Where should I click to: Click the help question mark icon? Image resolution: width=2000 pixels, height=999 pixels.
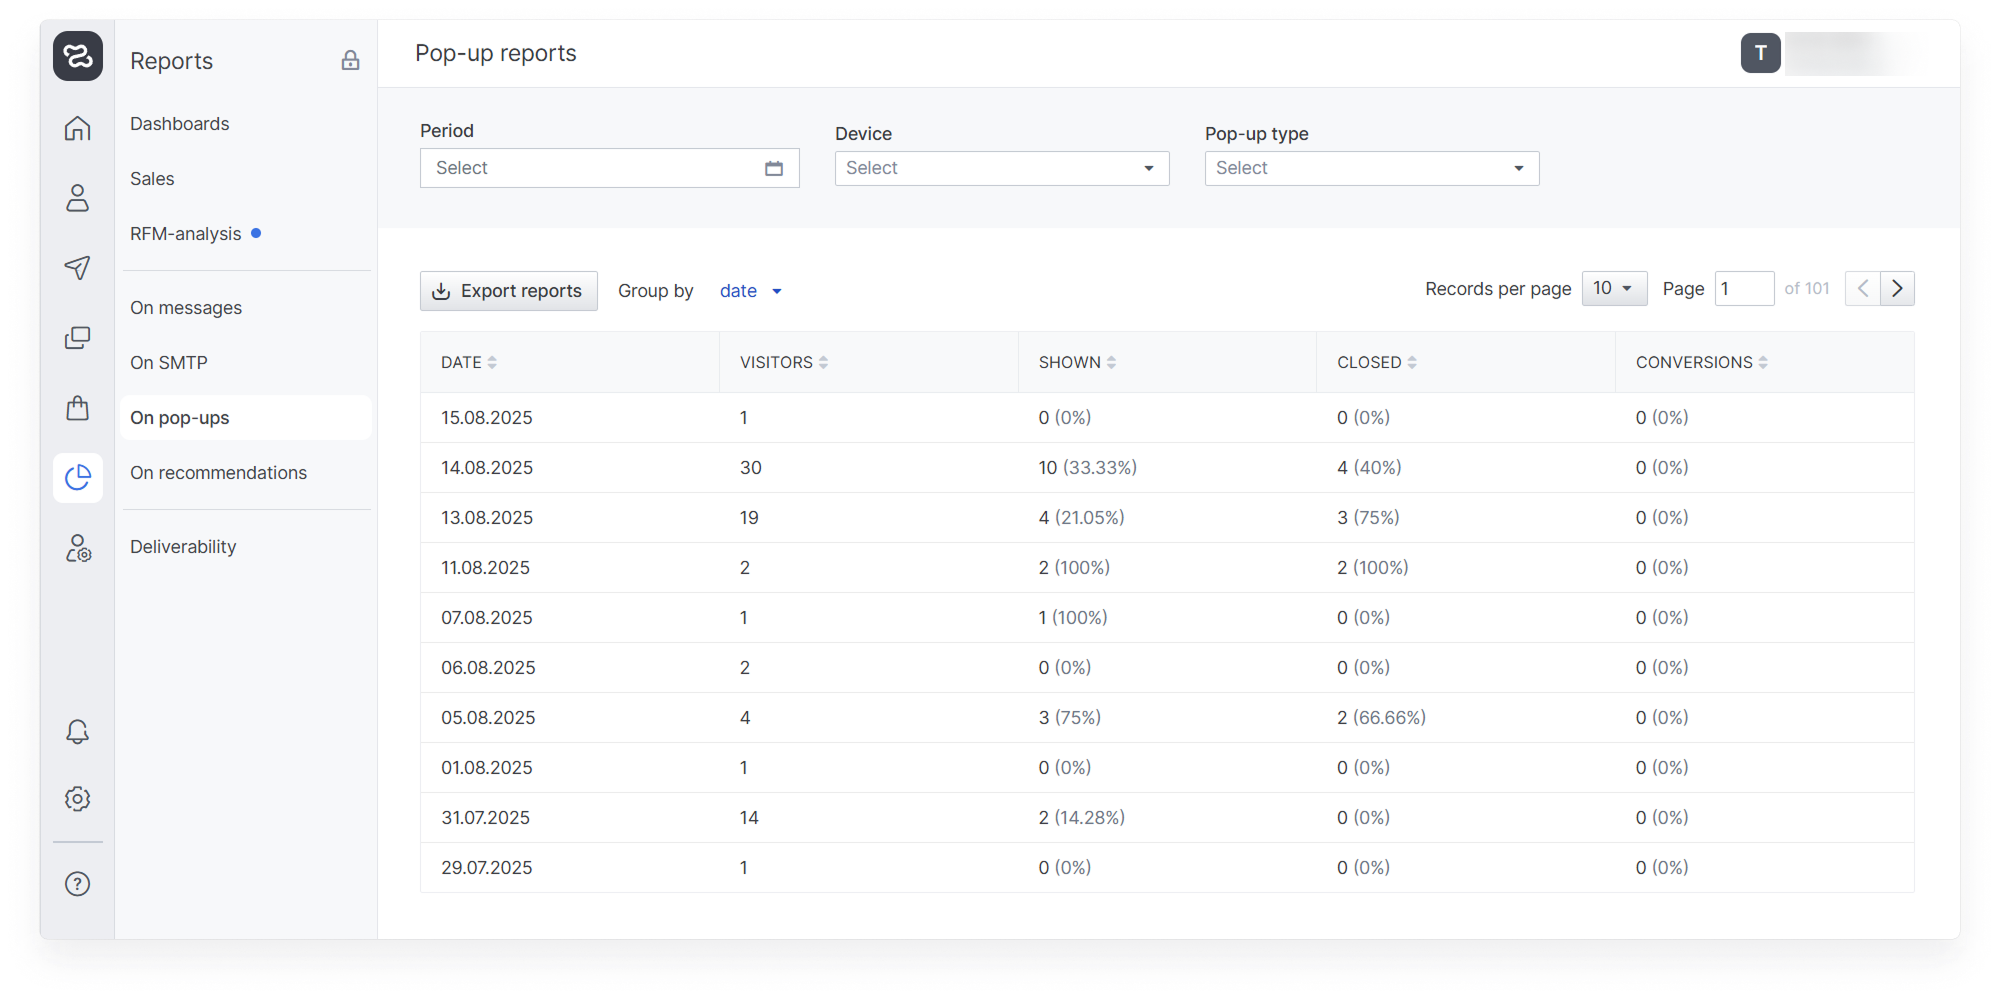coord(77,884)
